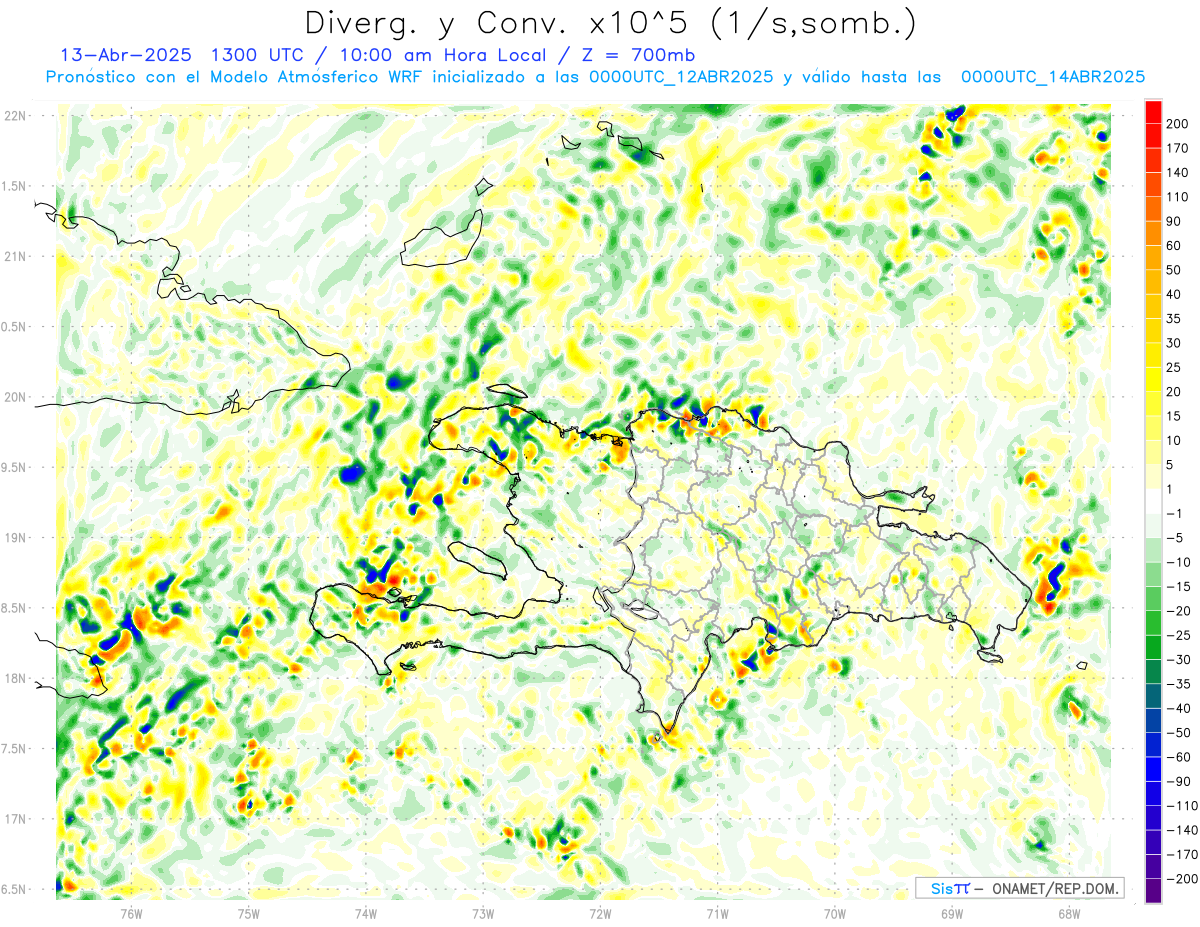
Task: Click the '21N' latitude label
Action: 15,256
